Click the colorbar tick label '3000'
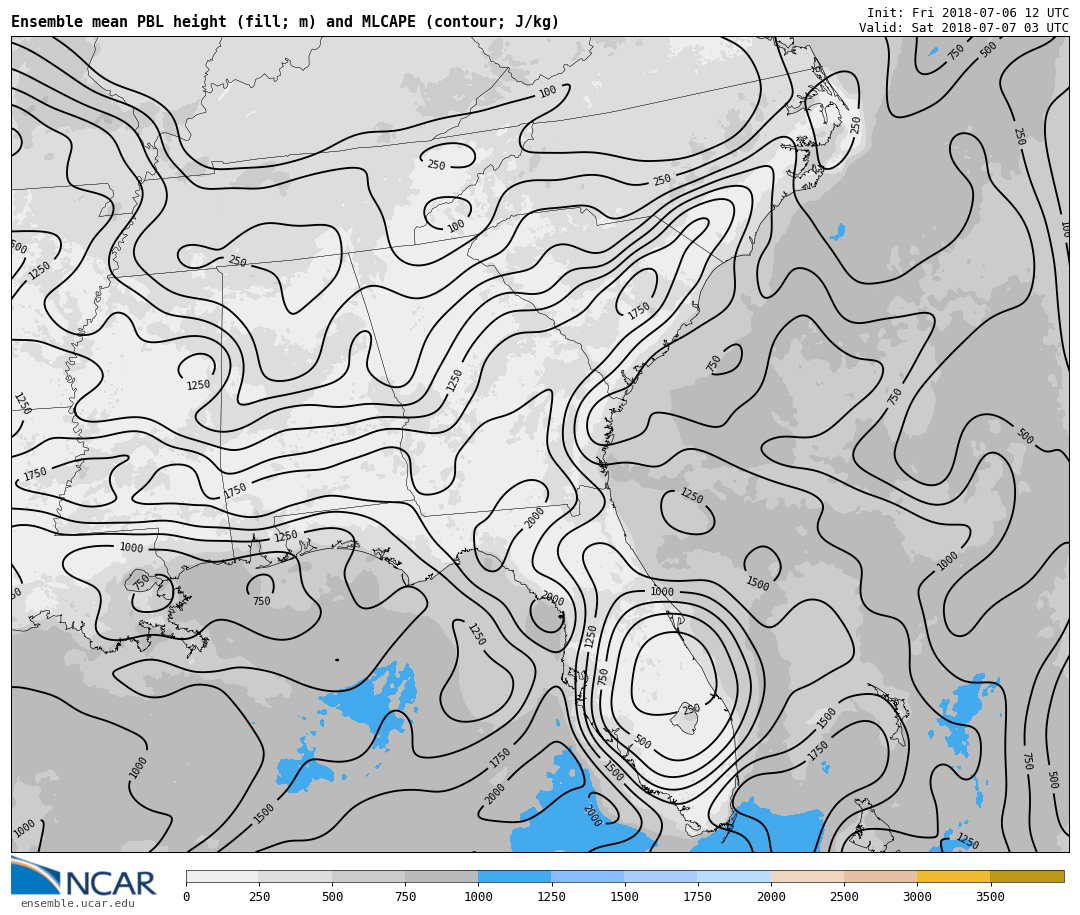The image size is (1080, 915). [x=917, y=896]
